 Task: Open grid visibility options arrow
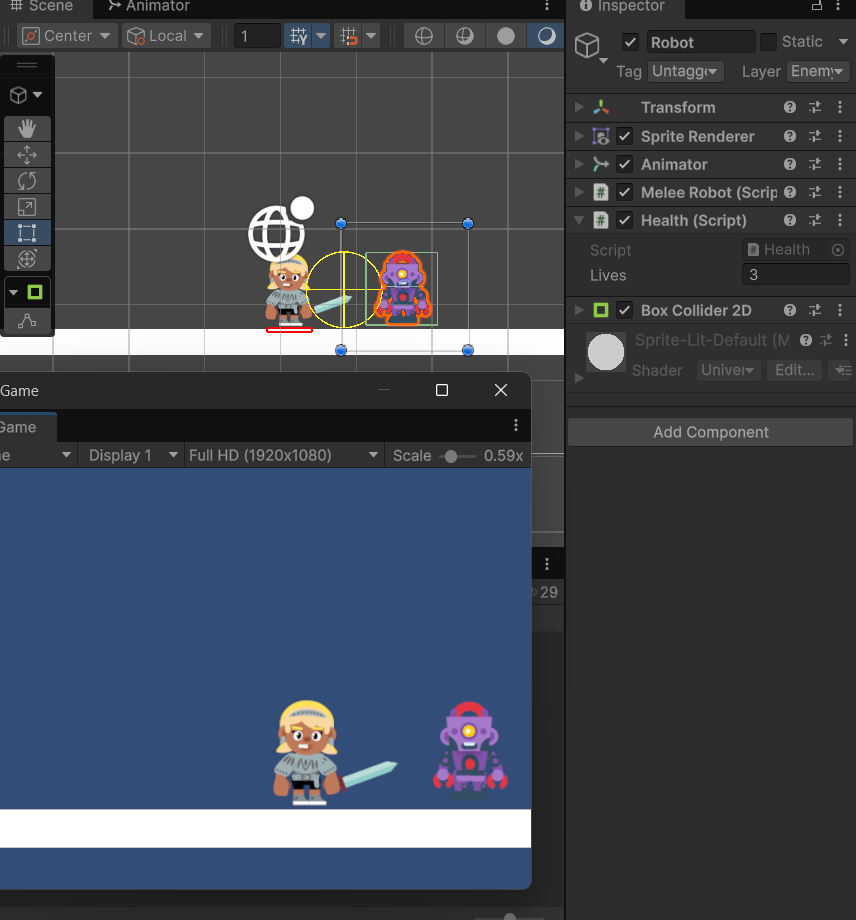(x=321, y=36)
